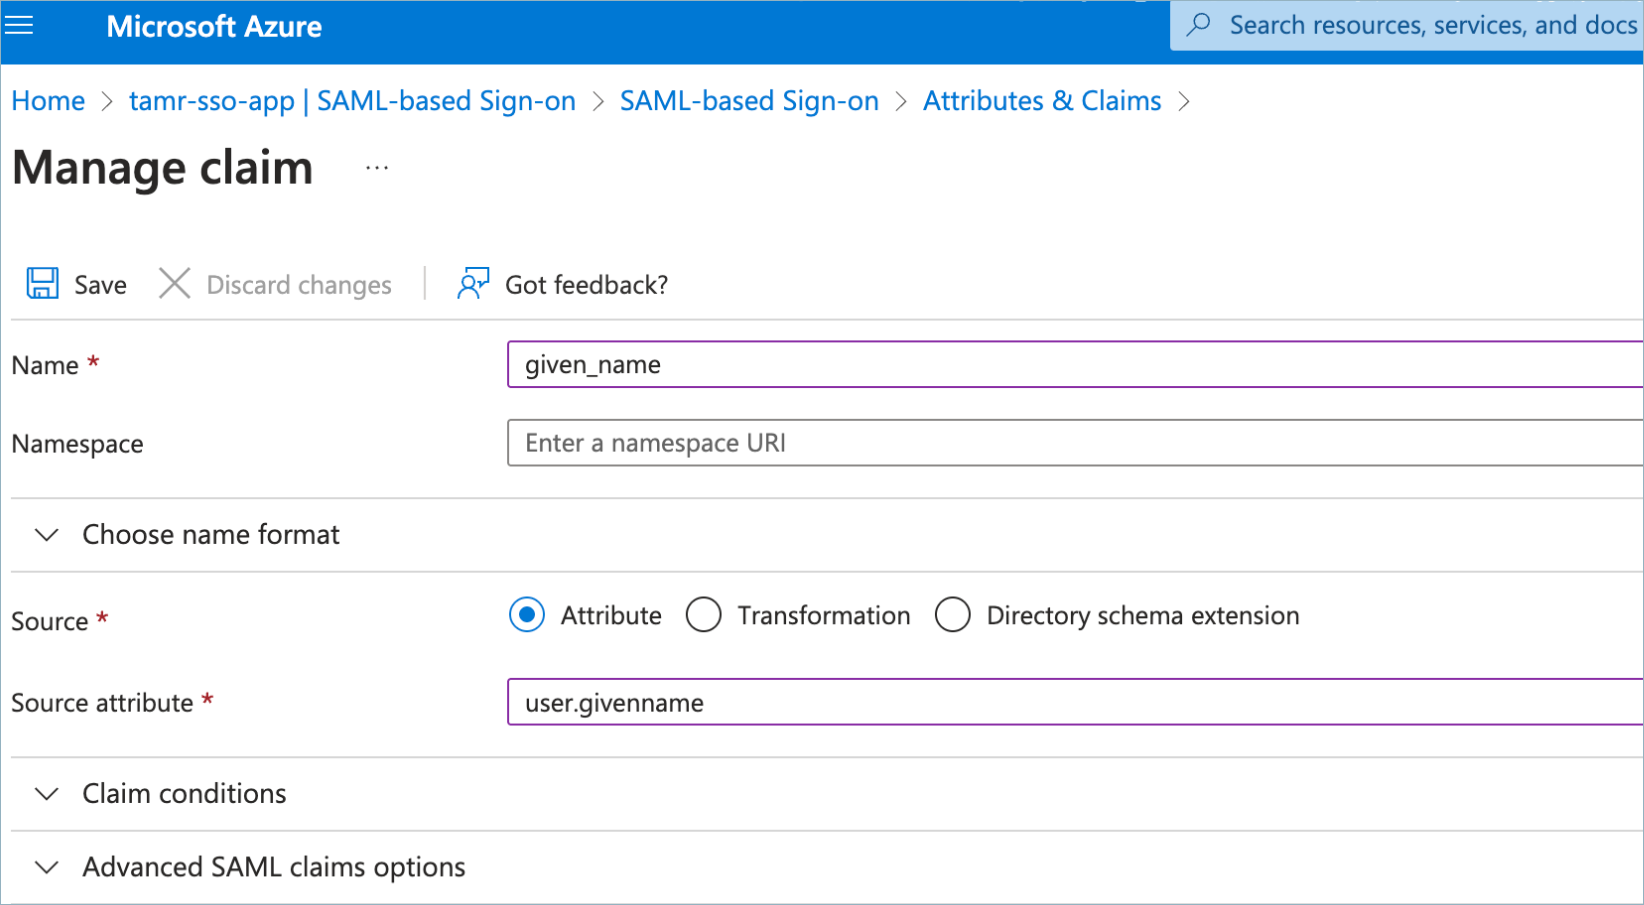Image resolution: width=1644 pixels, height=905 pixels.
Task: Click the Got feedback? button
Action: [x=586, y=285]
